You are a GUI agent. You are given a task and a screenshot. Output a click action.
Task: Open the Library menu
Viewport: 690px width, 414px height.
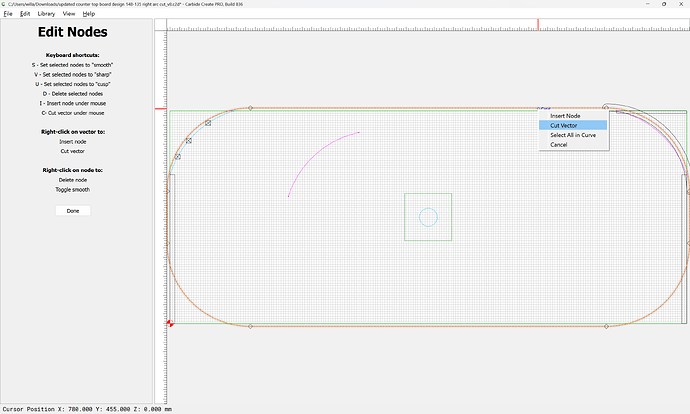[46, 14]
